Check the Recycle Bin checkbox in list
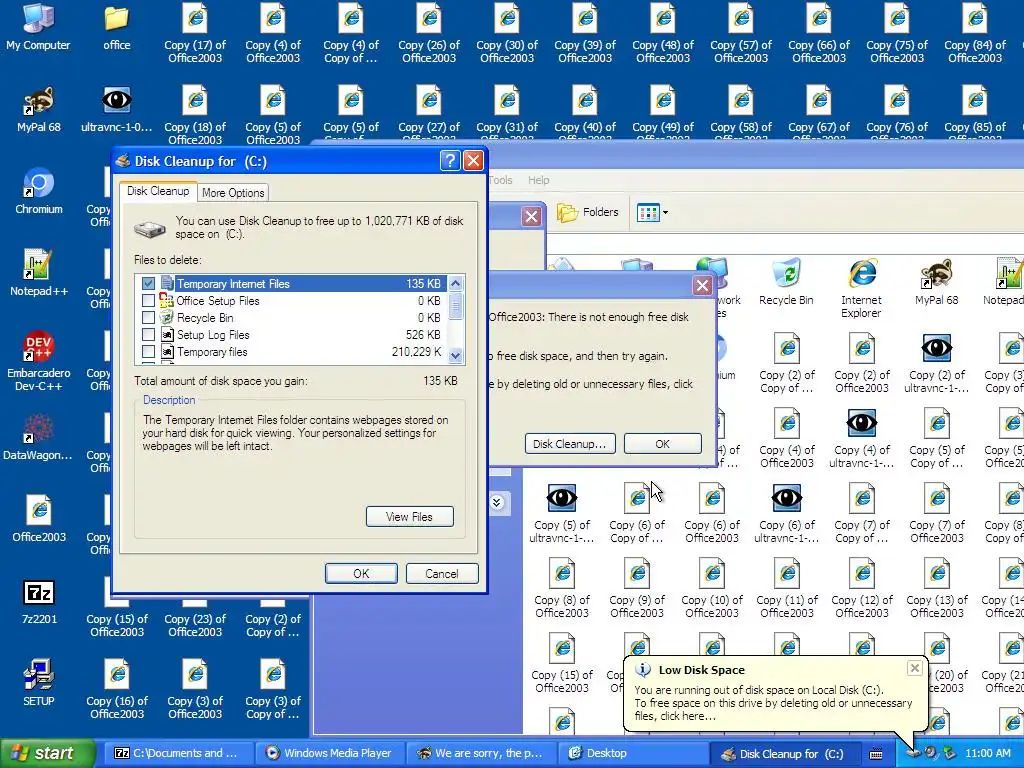The height and width of the screenshot is (768, 1024). click(148, 317)
